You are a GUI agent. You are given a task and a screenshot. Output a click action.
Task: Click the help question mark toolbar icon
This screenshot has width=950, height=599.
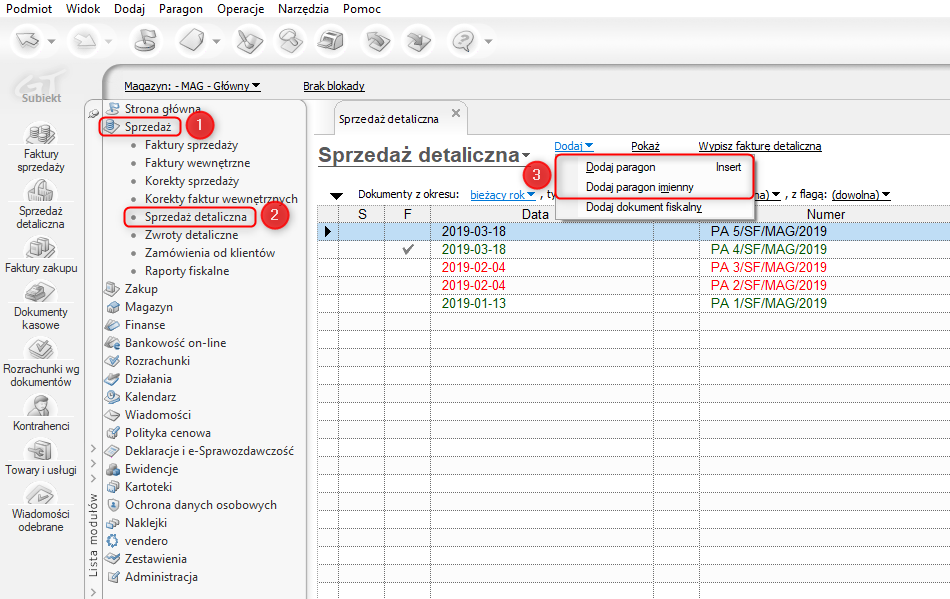tap(463, 41)
